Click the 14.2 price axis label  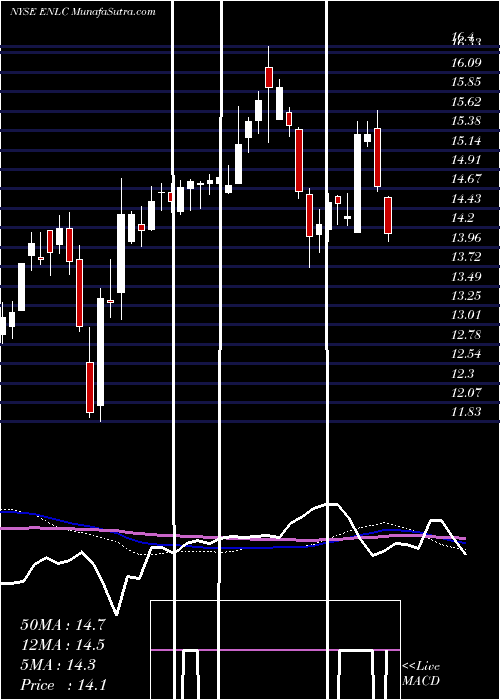pyautogui.click(x=462, y=218)
